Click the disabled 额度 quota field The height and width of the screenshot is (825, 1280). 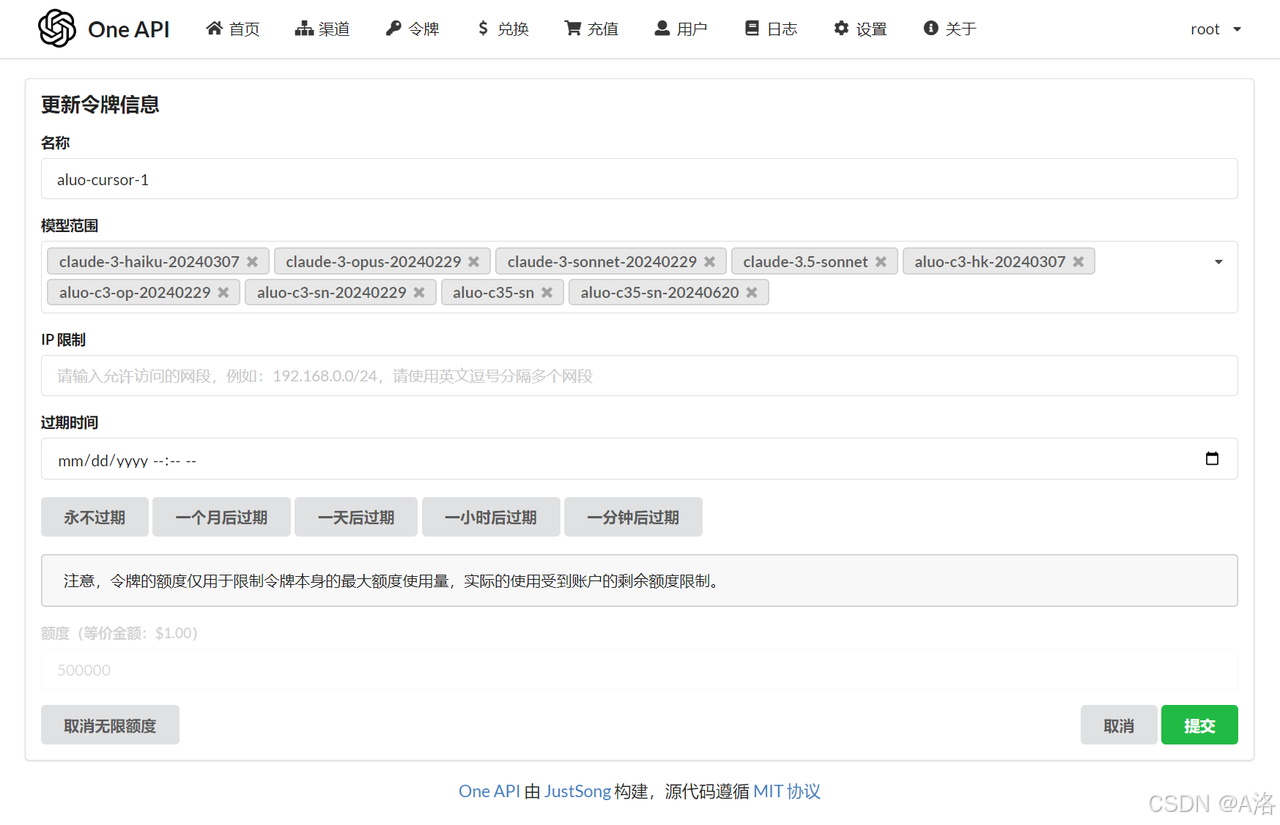639,670
